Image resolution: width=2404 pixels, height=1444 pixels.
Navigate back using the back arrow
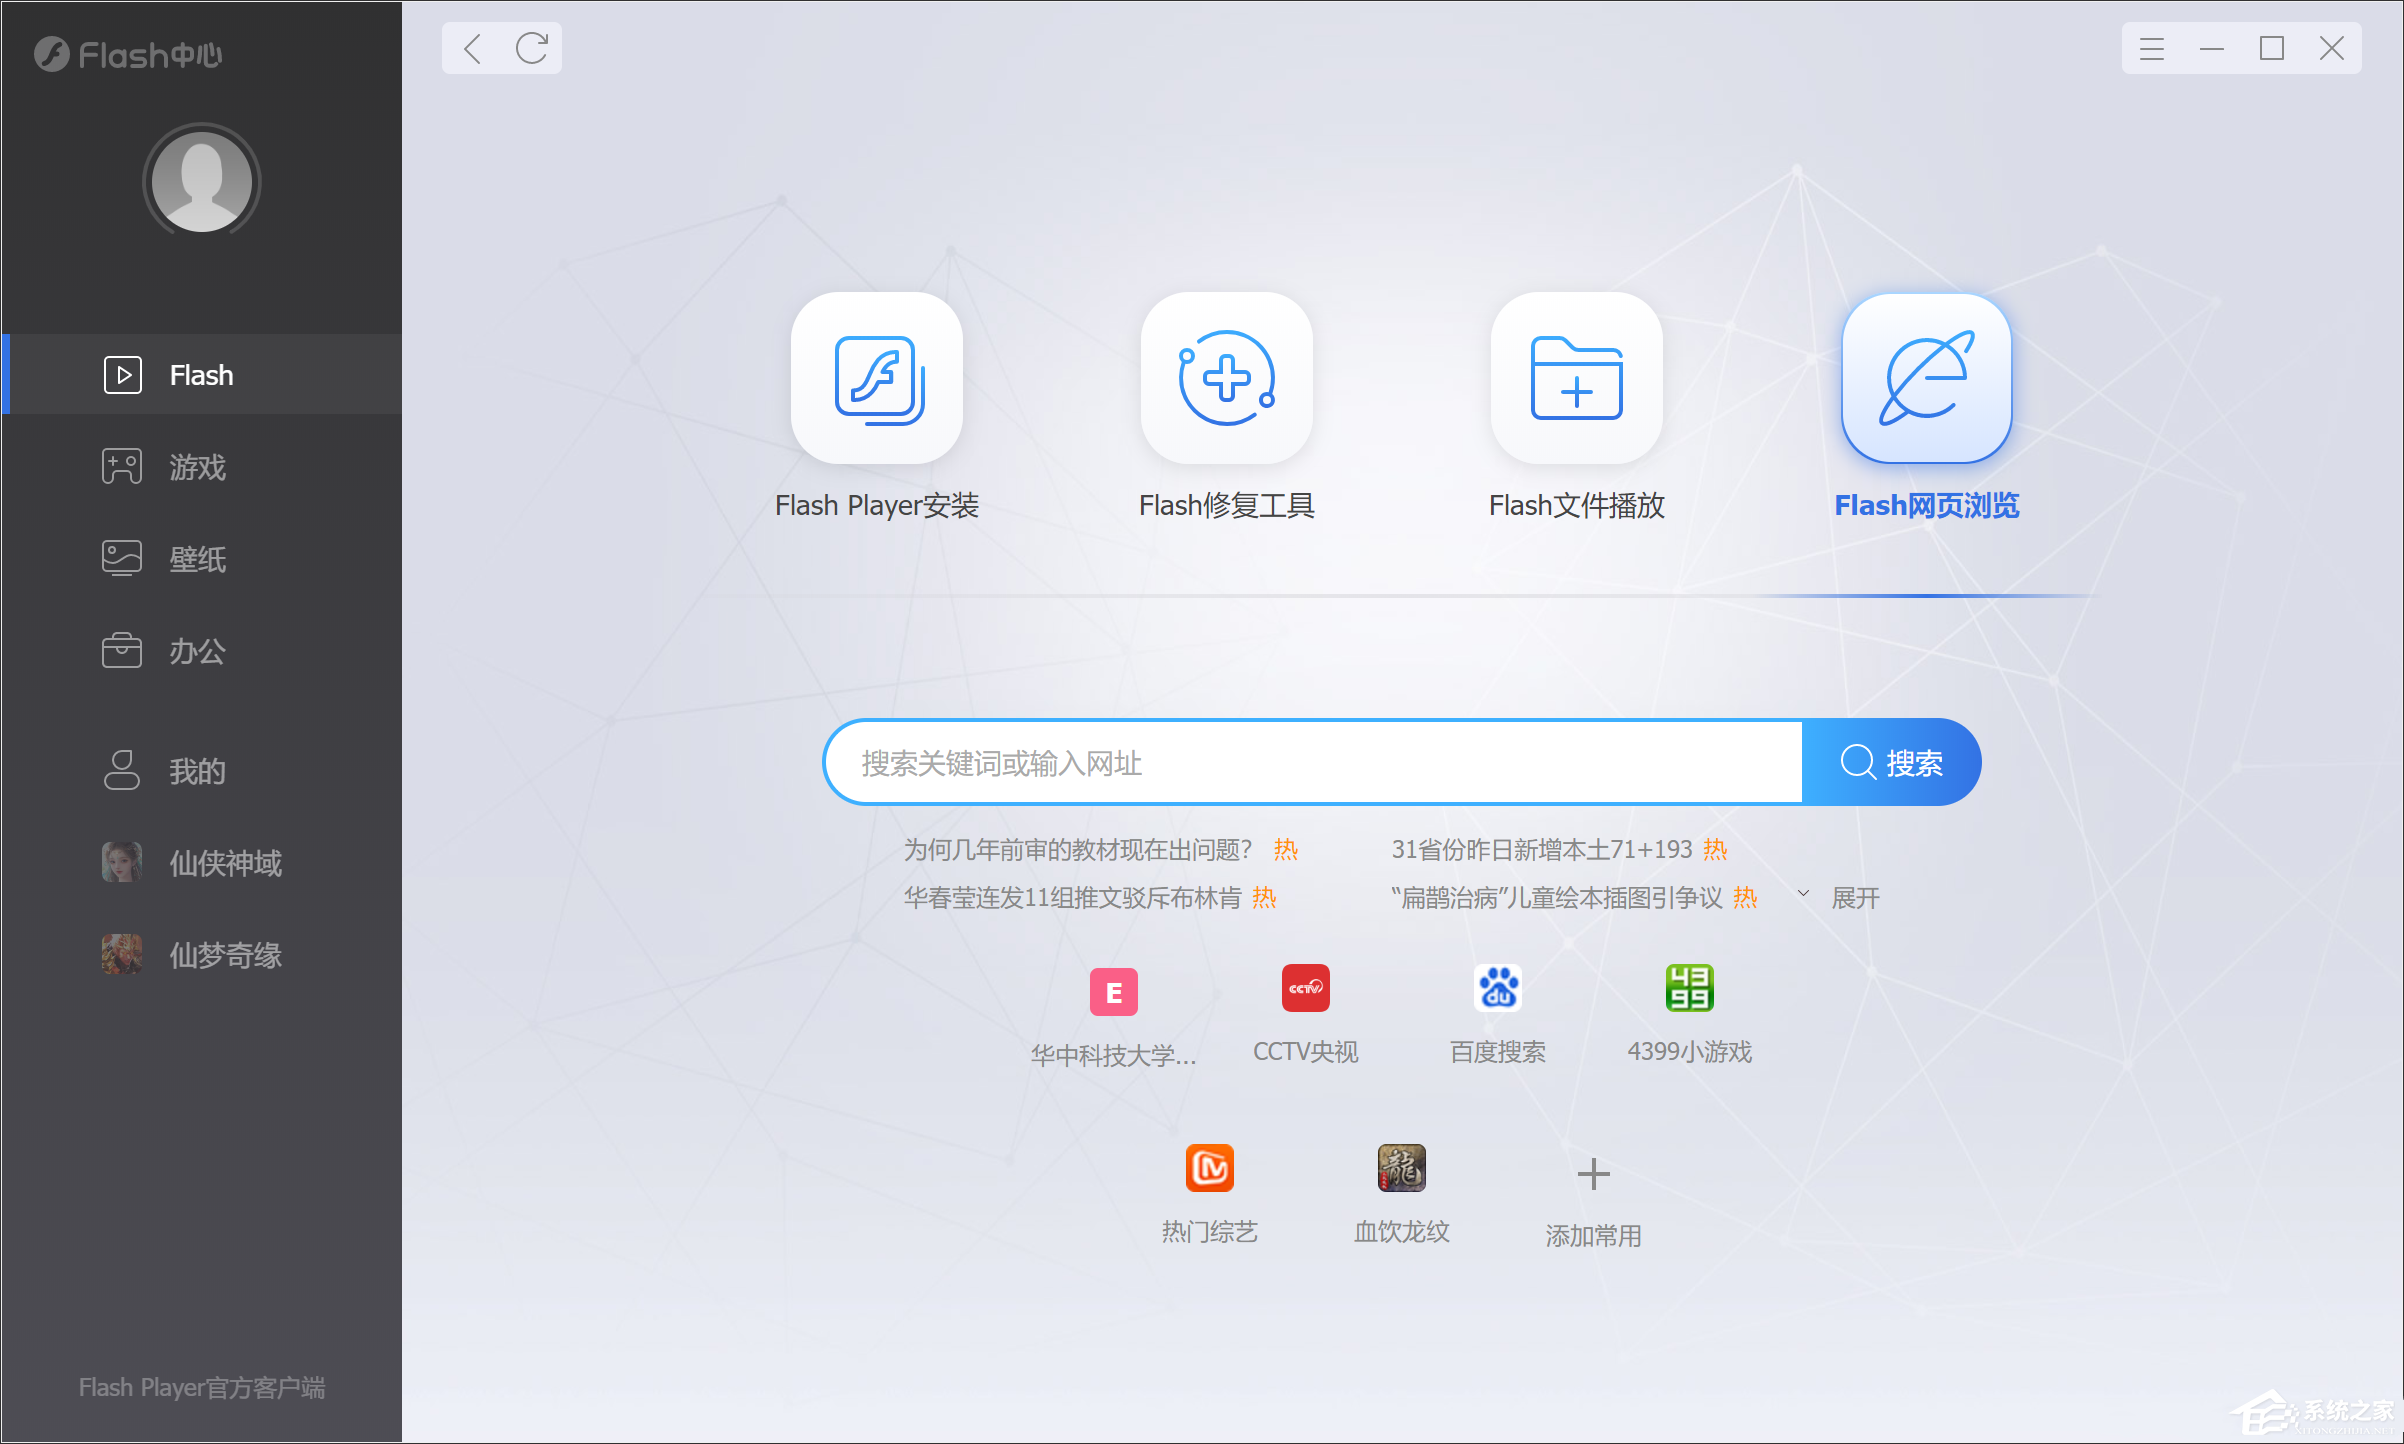473,48
